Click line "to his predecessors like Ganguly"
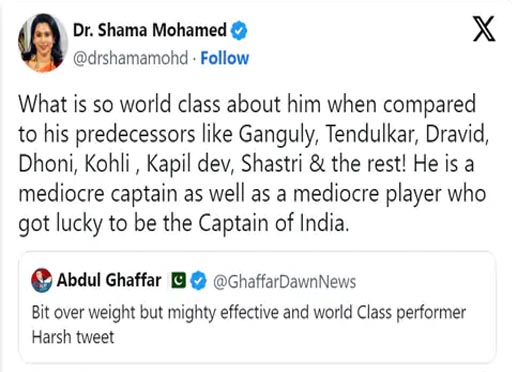The width and height of the screenshot is (512, 372). click(x=254, y=135)
